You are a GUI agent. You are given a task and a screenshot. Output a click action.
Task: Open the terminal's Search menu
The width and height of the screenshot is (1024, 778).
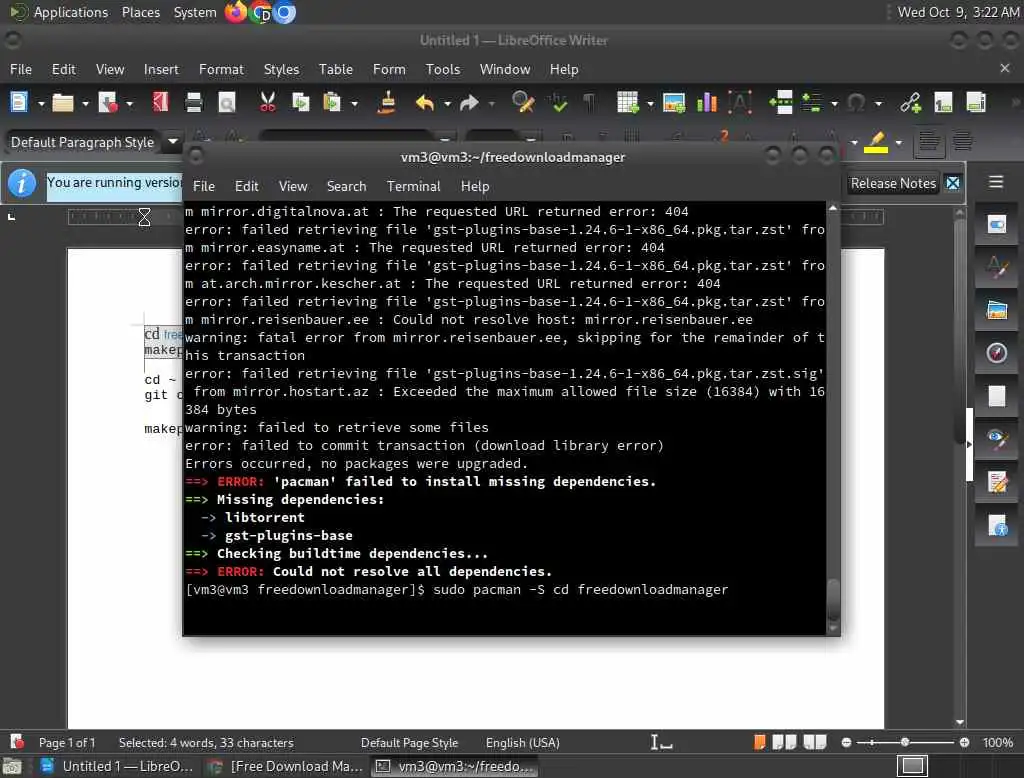tap(346, 186)
